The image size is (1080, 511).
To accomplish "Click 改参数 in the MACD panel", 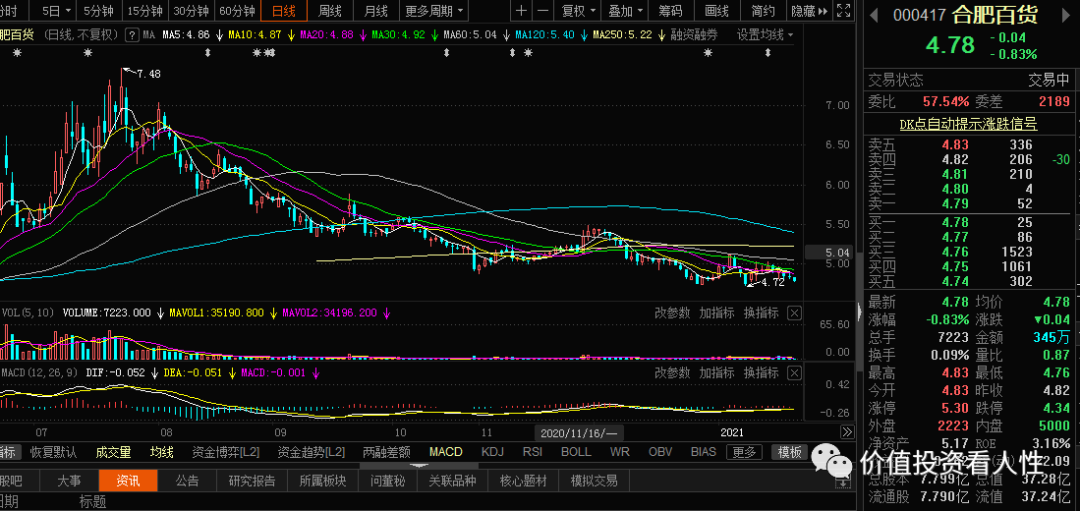I will tap(672, 373).
